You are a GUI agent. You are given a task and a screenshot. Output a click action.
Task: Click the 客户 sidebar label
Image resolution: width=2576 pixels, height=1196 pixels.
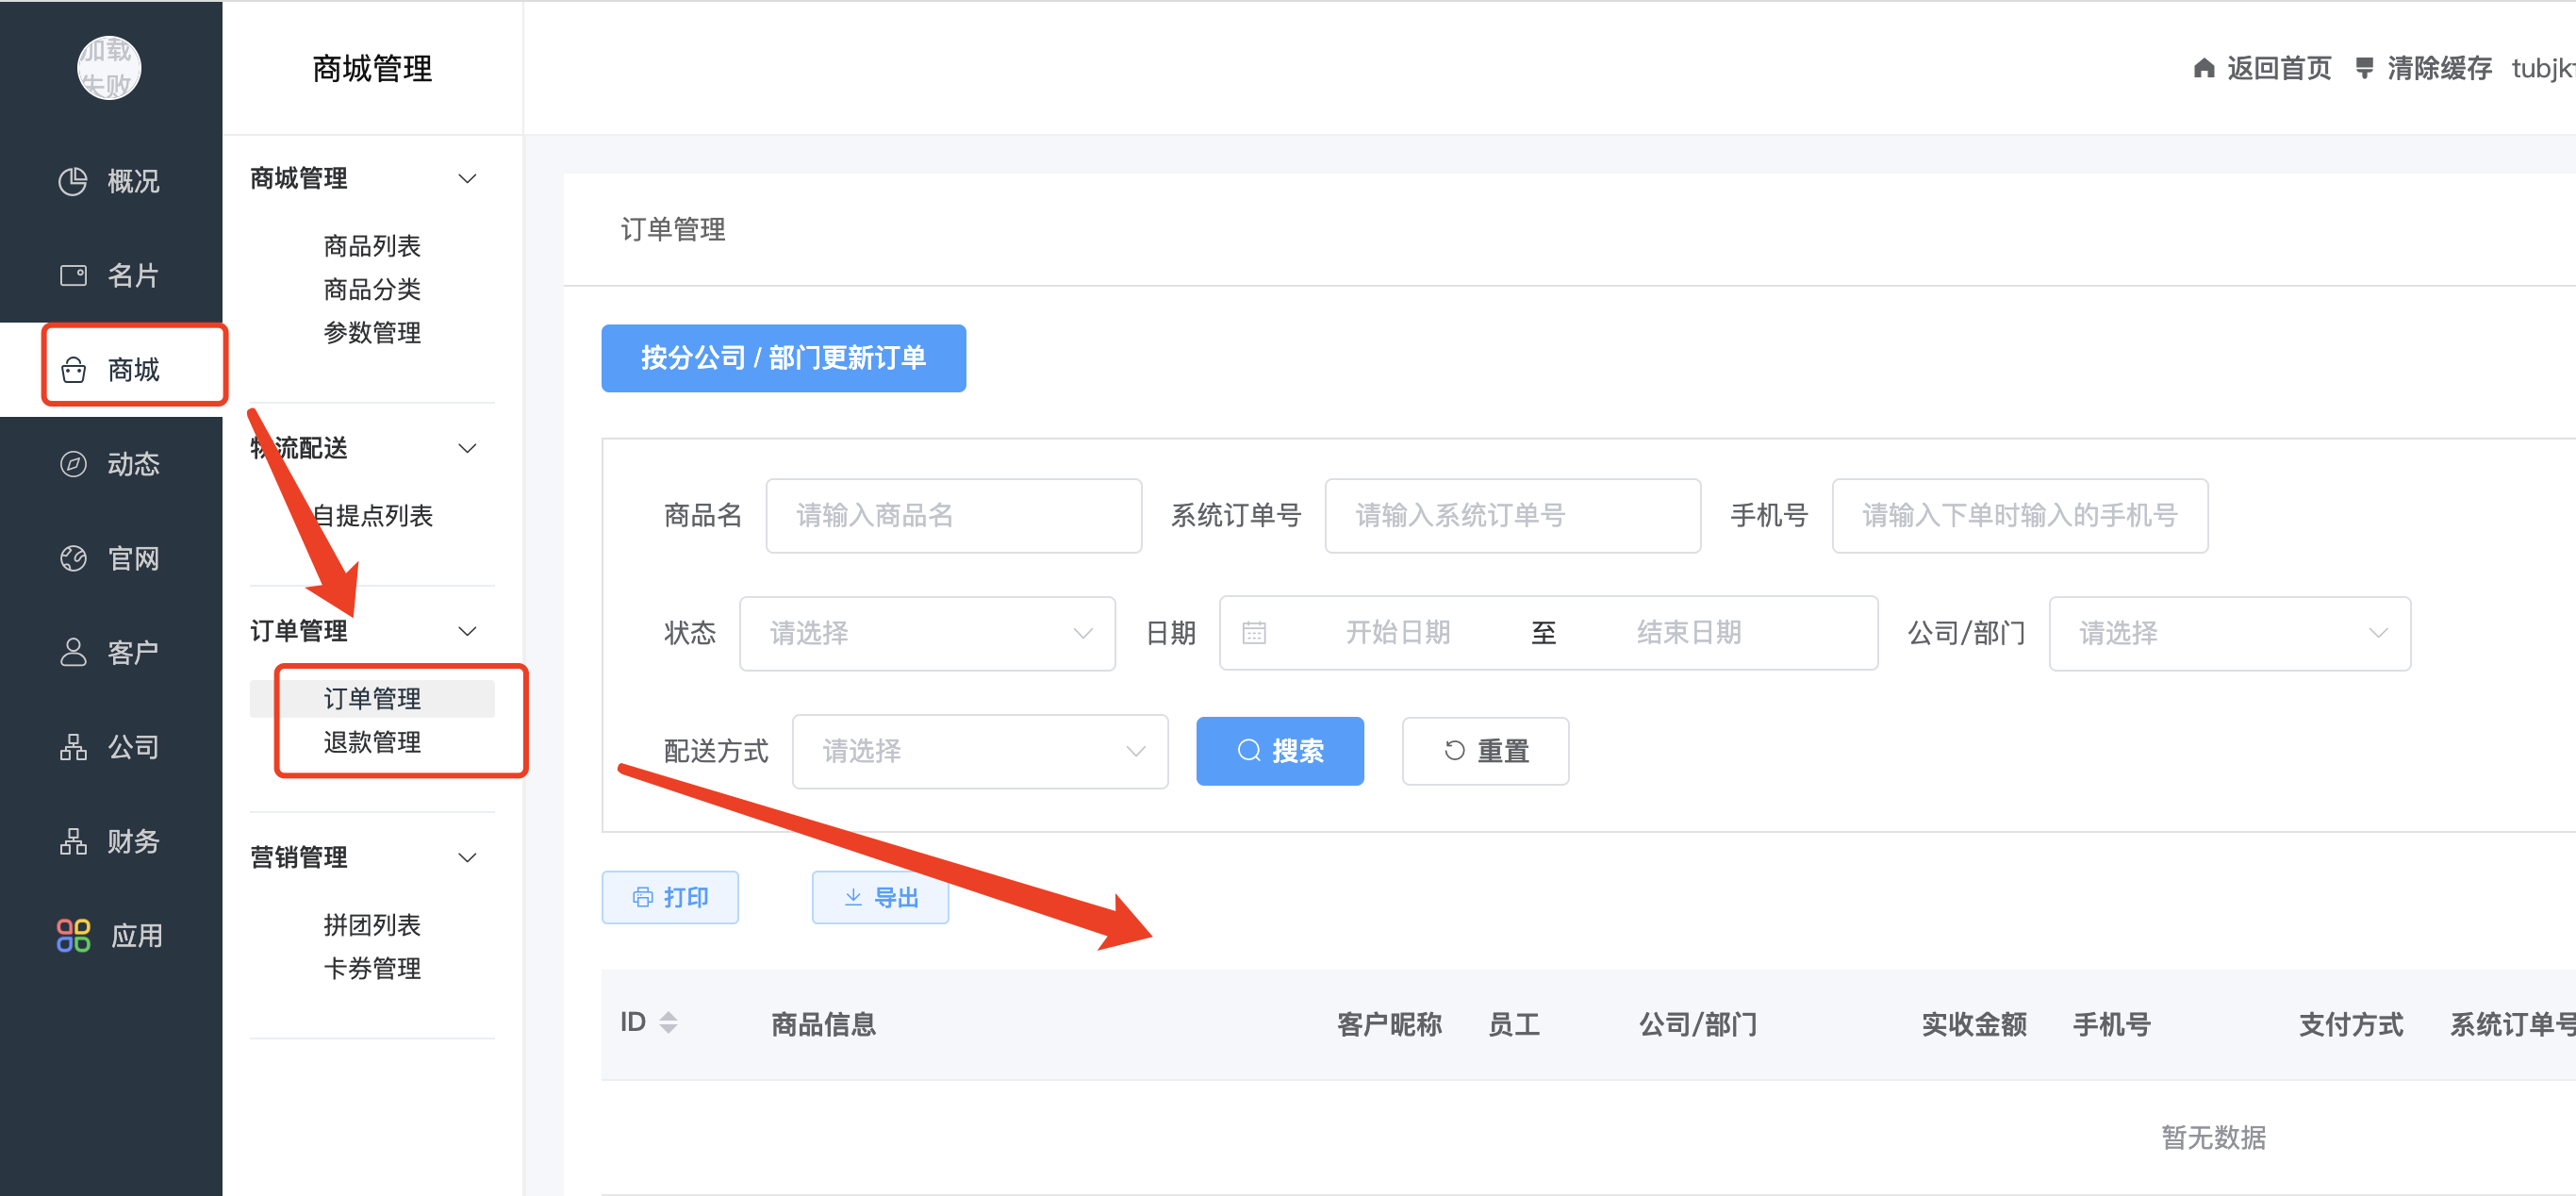tap(133, 652)
